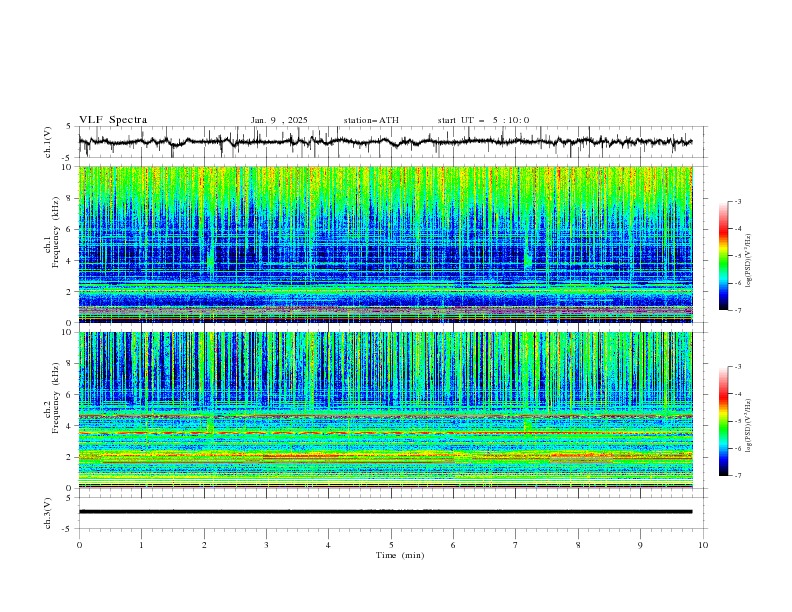Click the "Time (min)" axis title
Viewport: 792px width, 612px height.
coord(400,555)
